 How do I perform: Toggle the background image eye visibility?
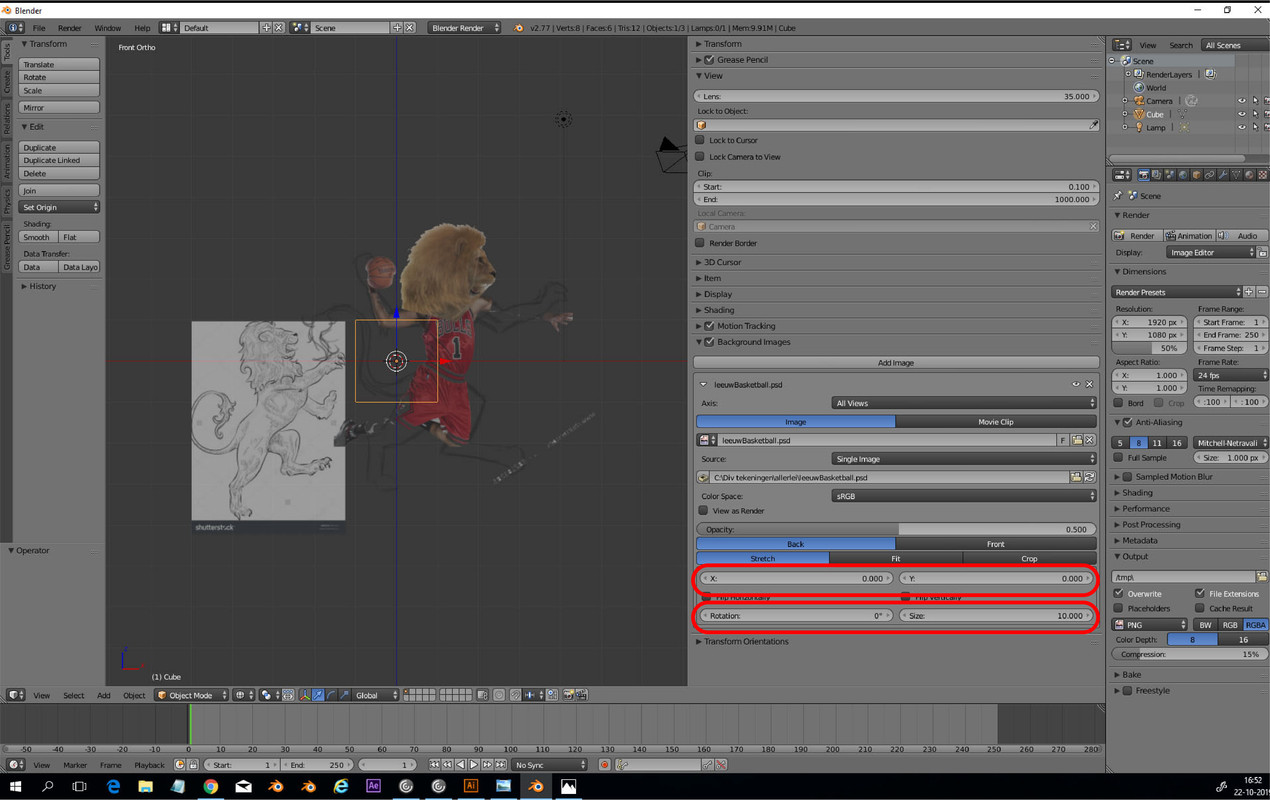[x=1076, y=384]
